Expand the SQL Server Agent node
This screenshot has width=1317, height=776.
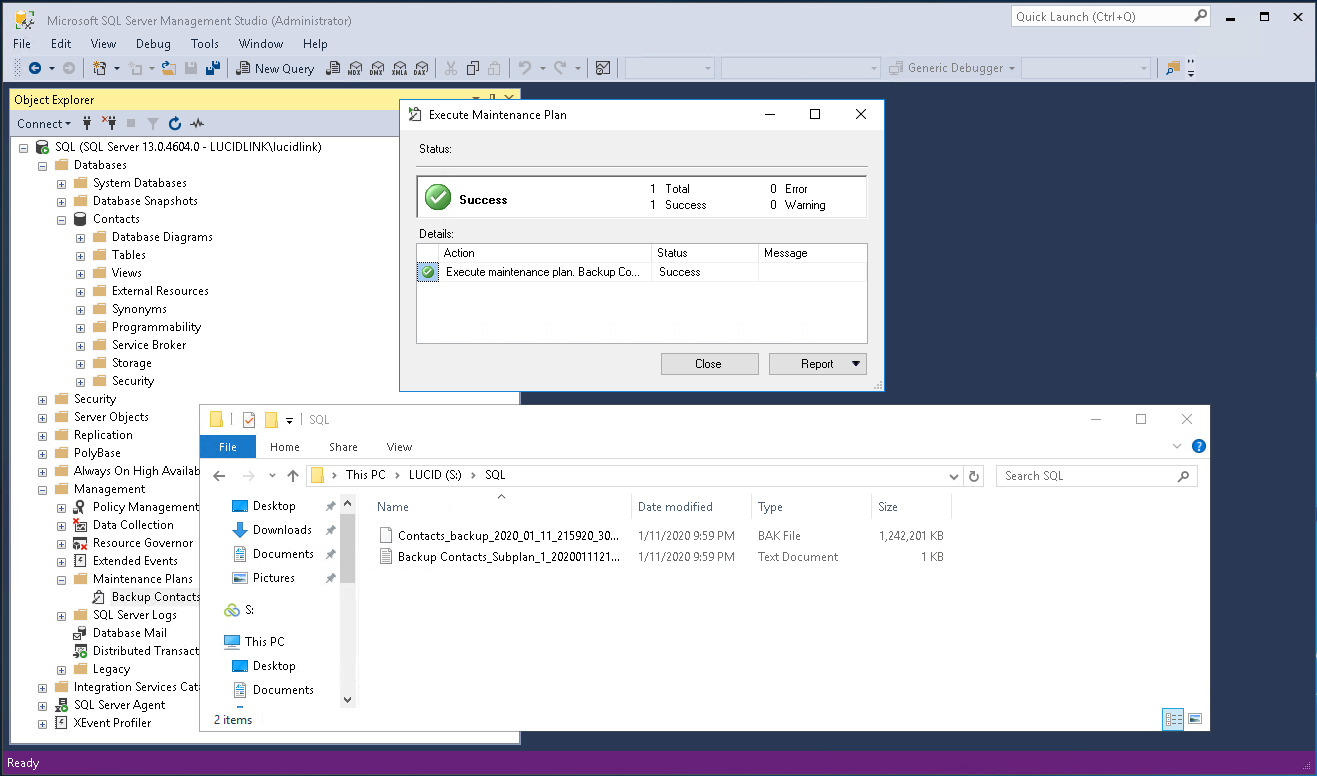click(43, 705)
